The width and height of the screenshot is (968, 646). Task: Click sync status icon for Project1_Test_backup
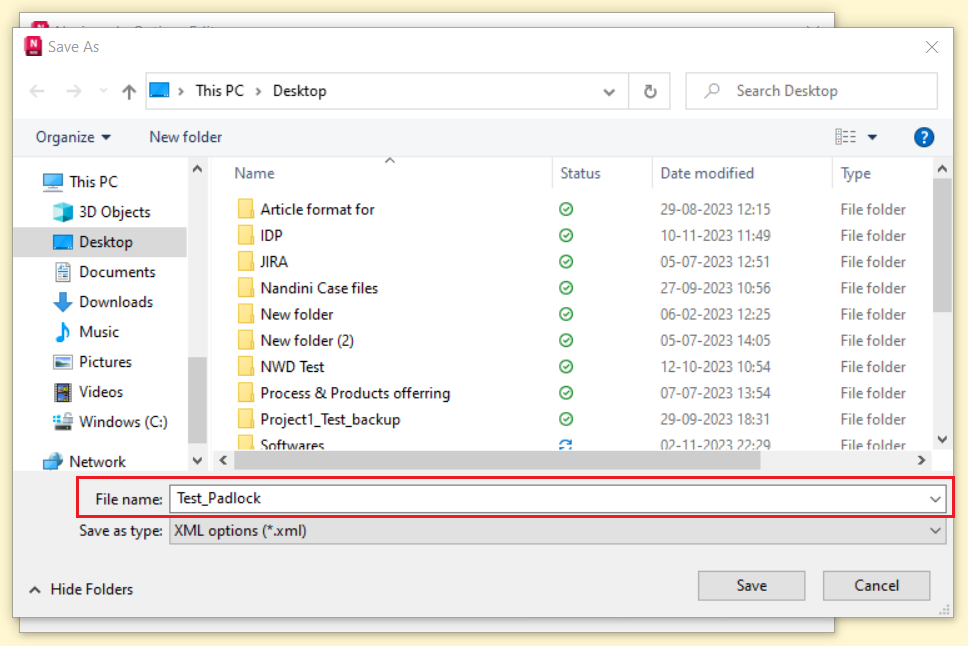pyautogui.click(x=565, y=419)
